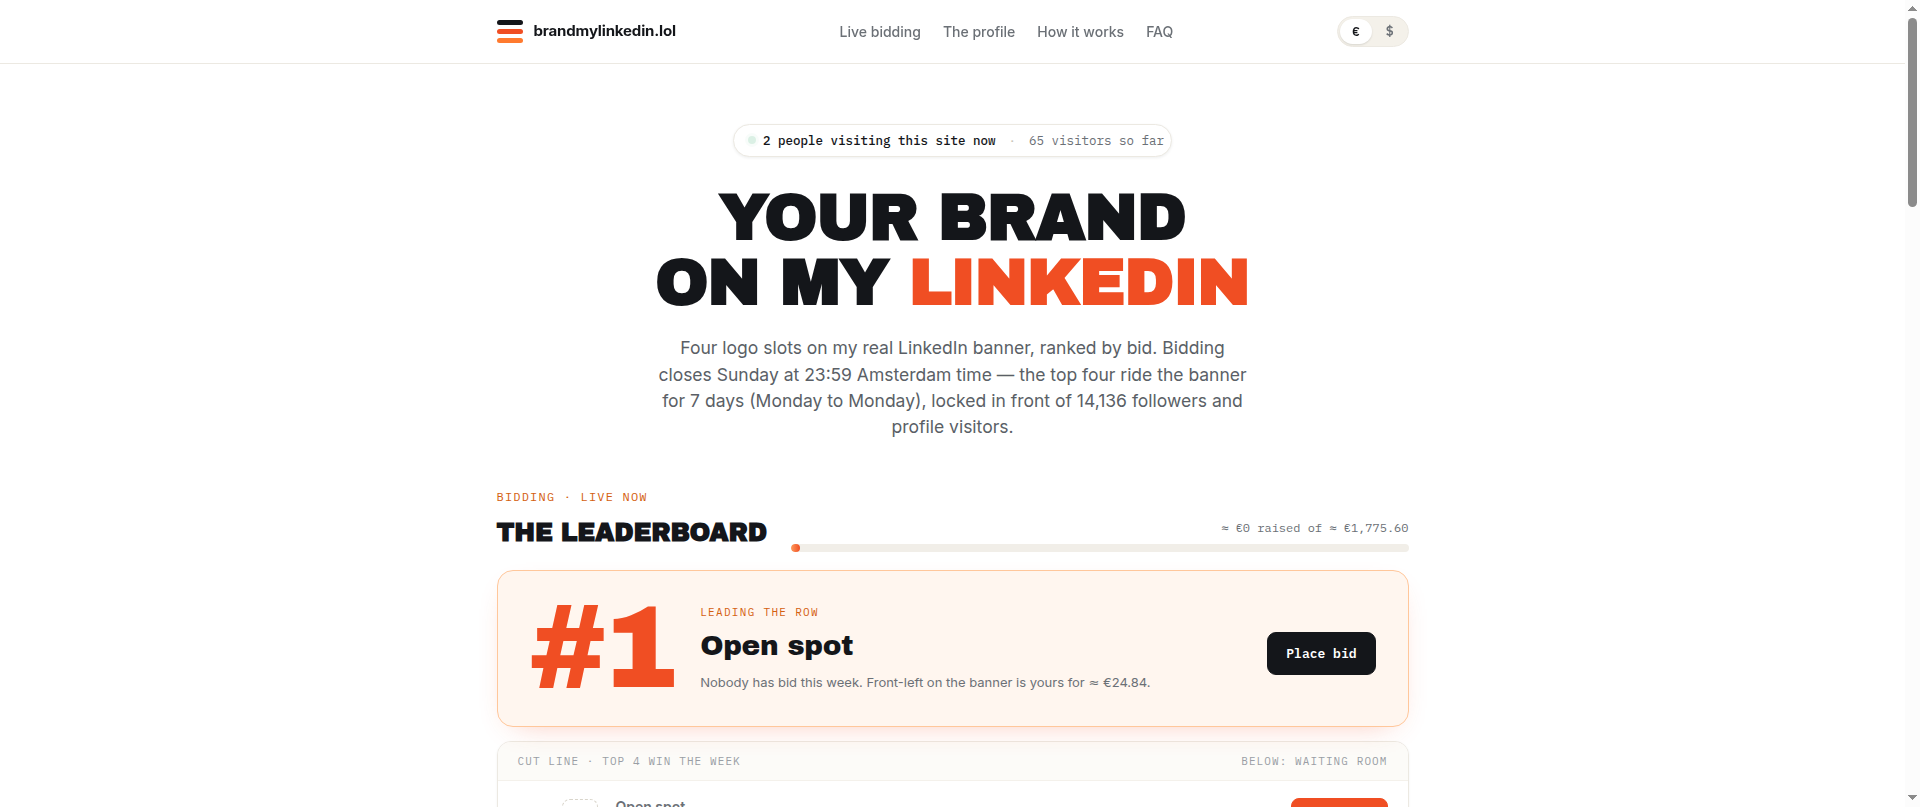This screenshot has width=1920, height=807.
Task: Select the Open spot title in leading card
Action: [x=777, y=646]
